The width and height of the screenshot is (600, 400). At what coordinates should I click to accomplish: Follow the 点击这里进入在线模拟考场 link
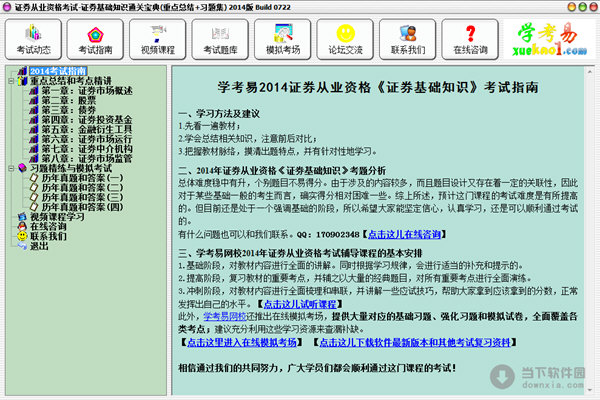pos(242,342)
